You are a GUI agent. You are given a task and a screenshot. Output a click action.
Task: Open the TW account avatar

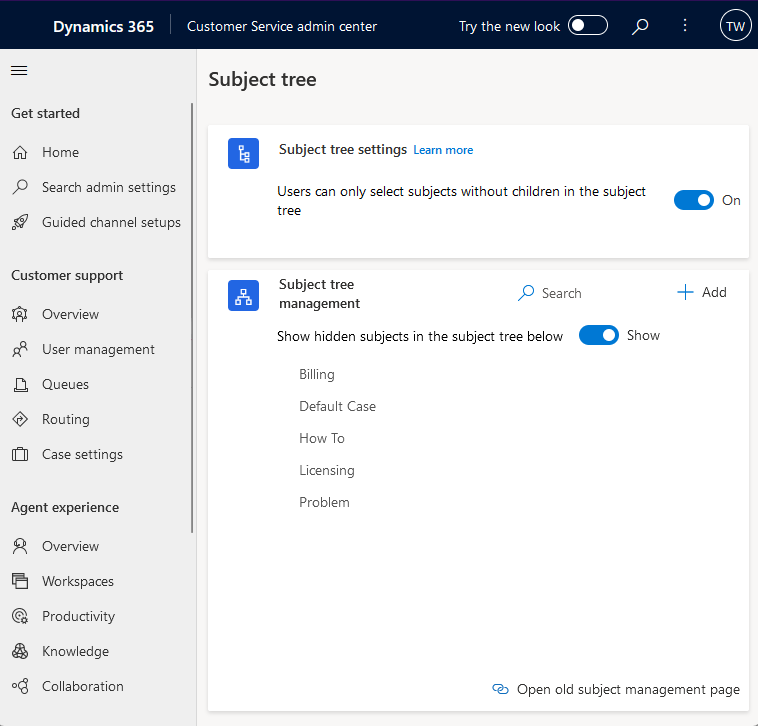735,26
